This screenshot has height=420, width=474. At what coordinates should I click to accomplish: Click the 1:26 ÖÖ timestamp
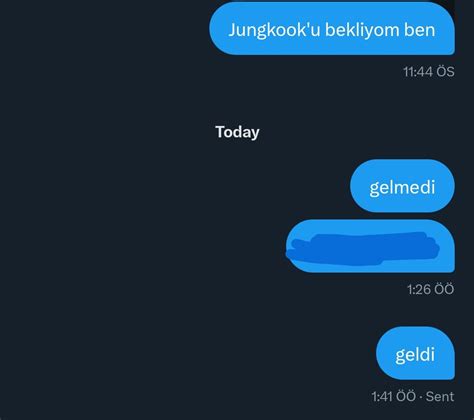pos(430,289)
